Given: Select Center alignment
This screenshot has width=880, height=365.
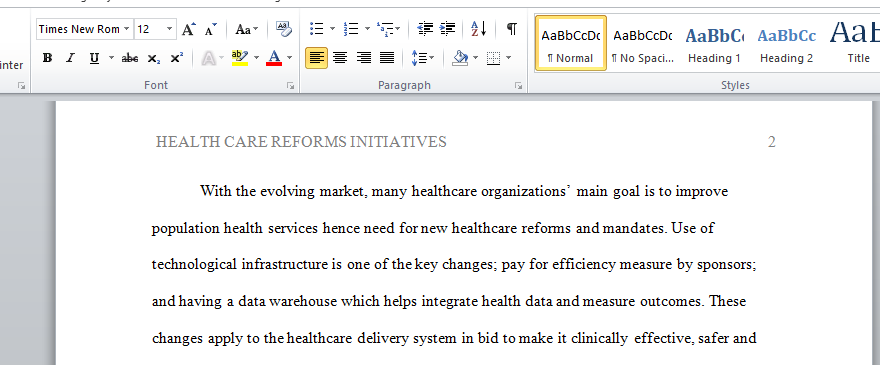Looking at the screenshot, I should coord(340,58).
